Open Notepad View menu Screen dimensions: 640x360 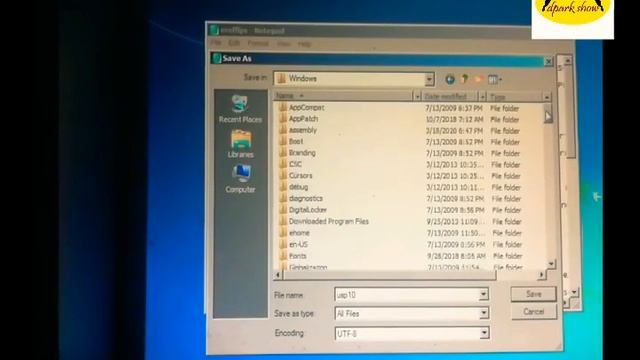click(284, 43)
